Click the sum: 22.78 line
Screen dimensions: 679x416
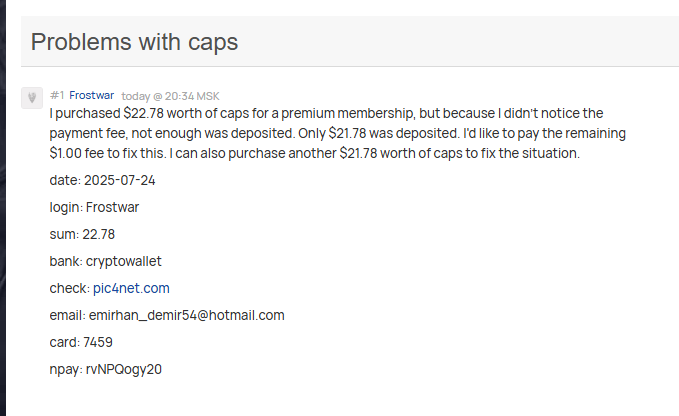pos(82,234)
